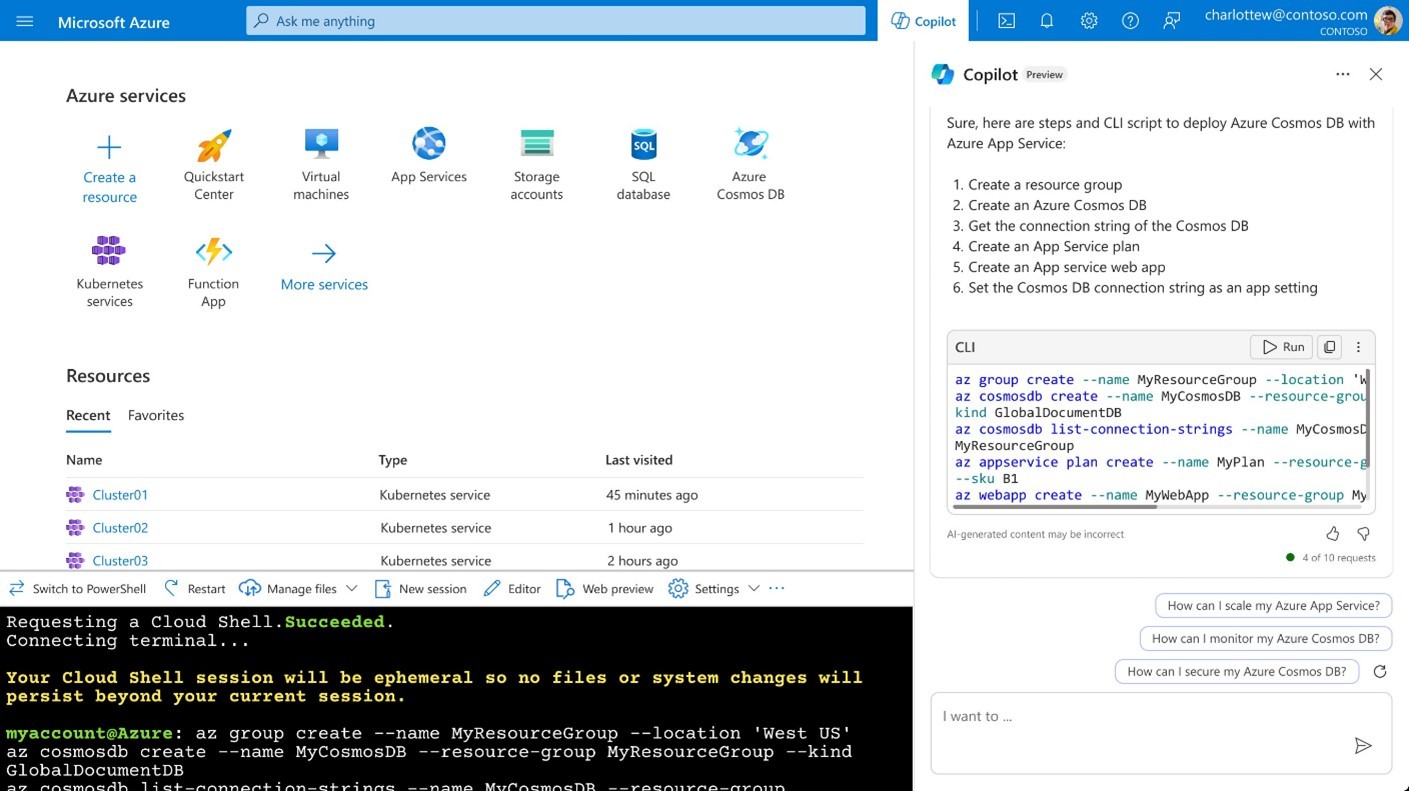Thumbs down the AI-generated answer
1409x791 pixels.
(x=1363, y=533)
